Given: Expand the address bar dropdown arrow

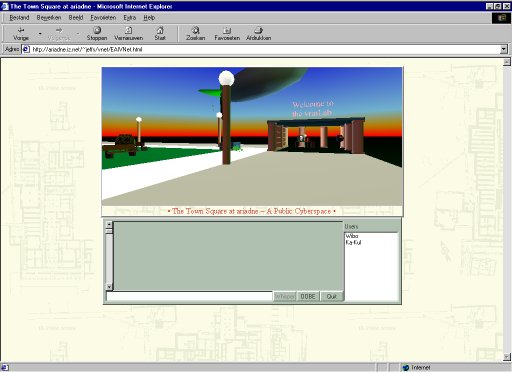Looking at the screenshot, I should coord(504,49).
